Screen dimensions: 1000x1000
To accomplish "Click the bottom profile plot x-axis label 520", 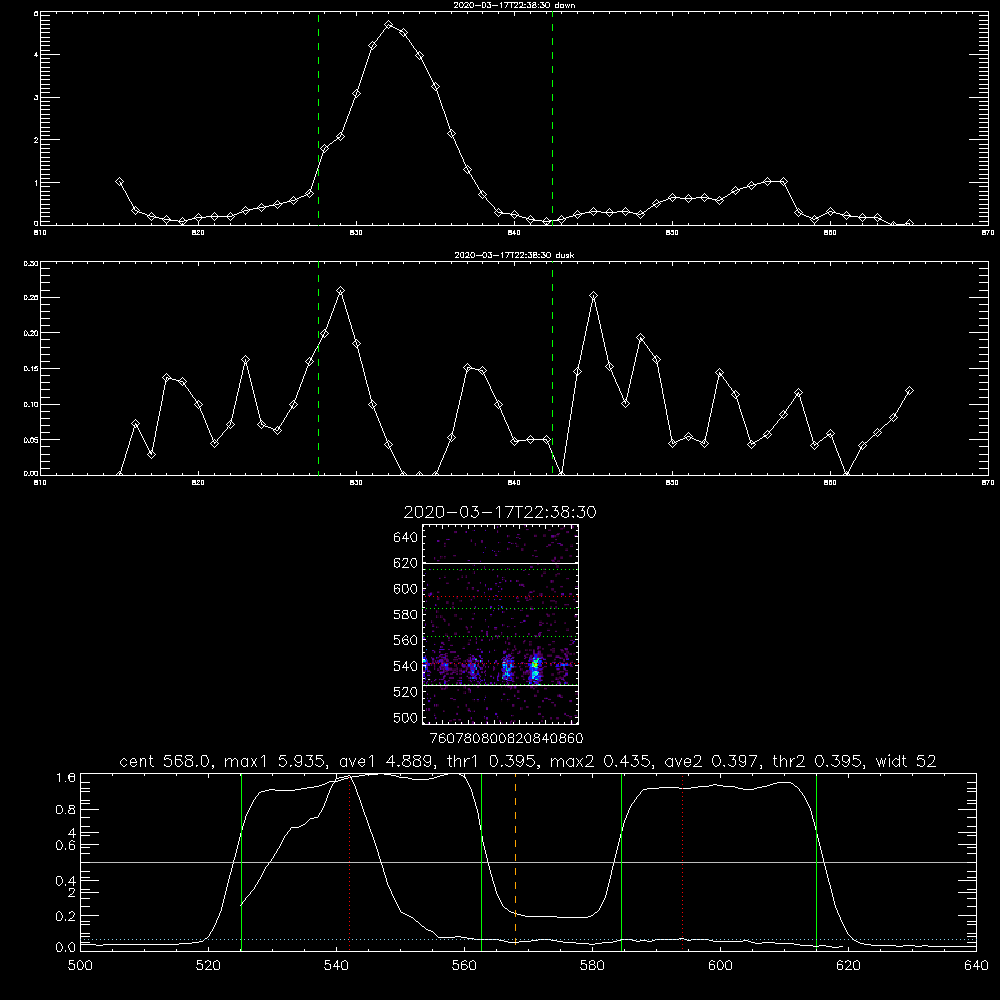I will coord(209,966).
